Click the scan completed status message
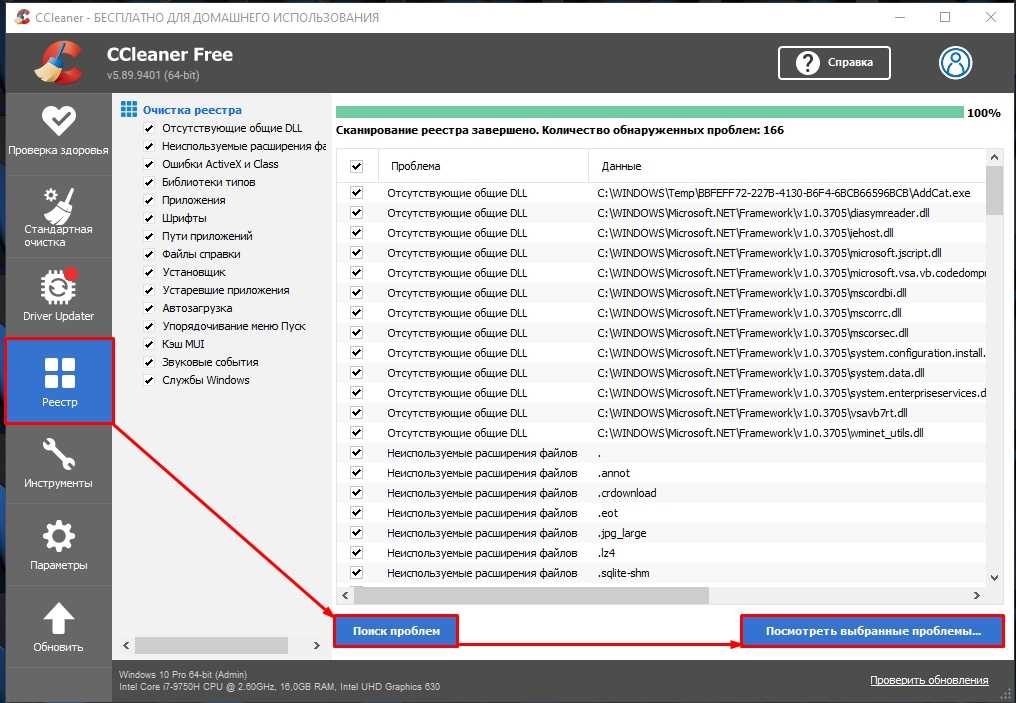The image size is (1016, 703). (560, 130)
